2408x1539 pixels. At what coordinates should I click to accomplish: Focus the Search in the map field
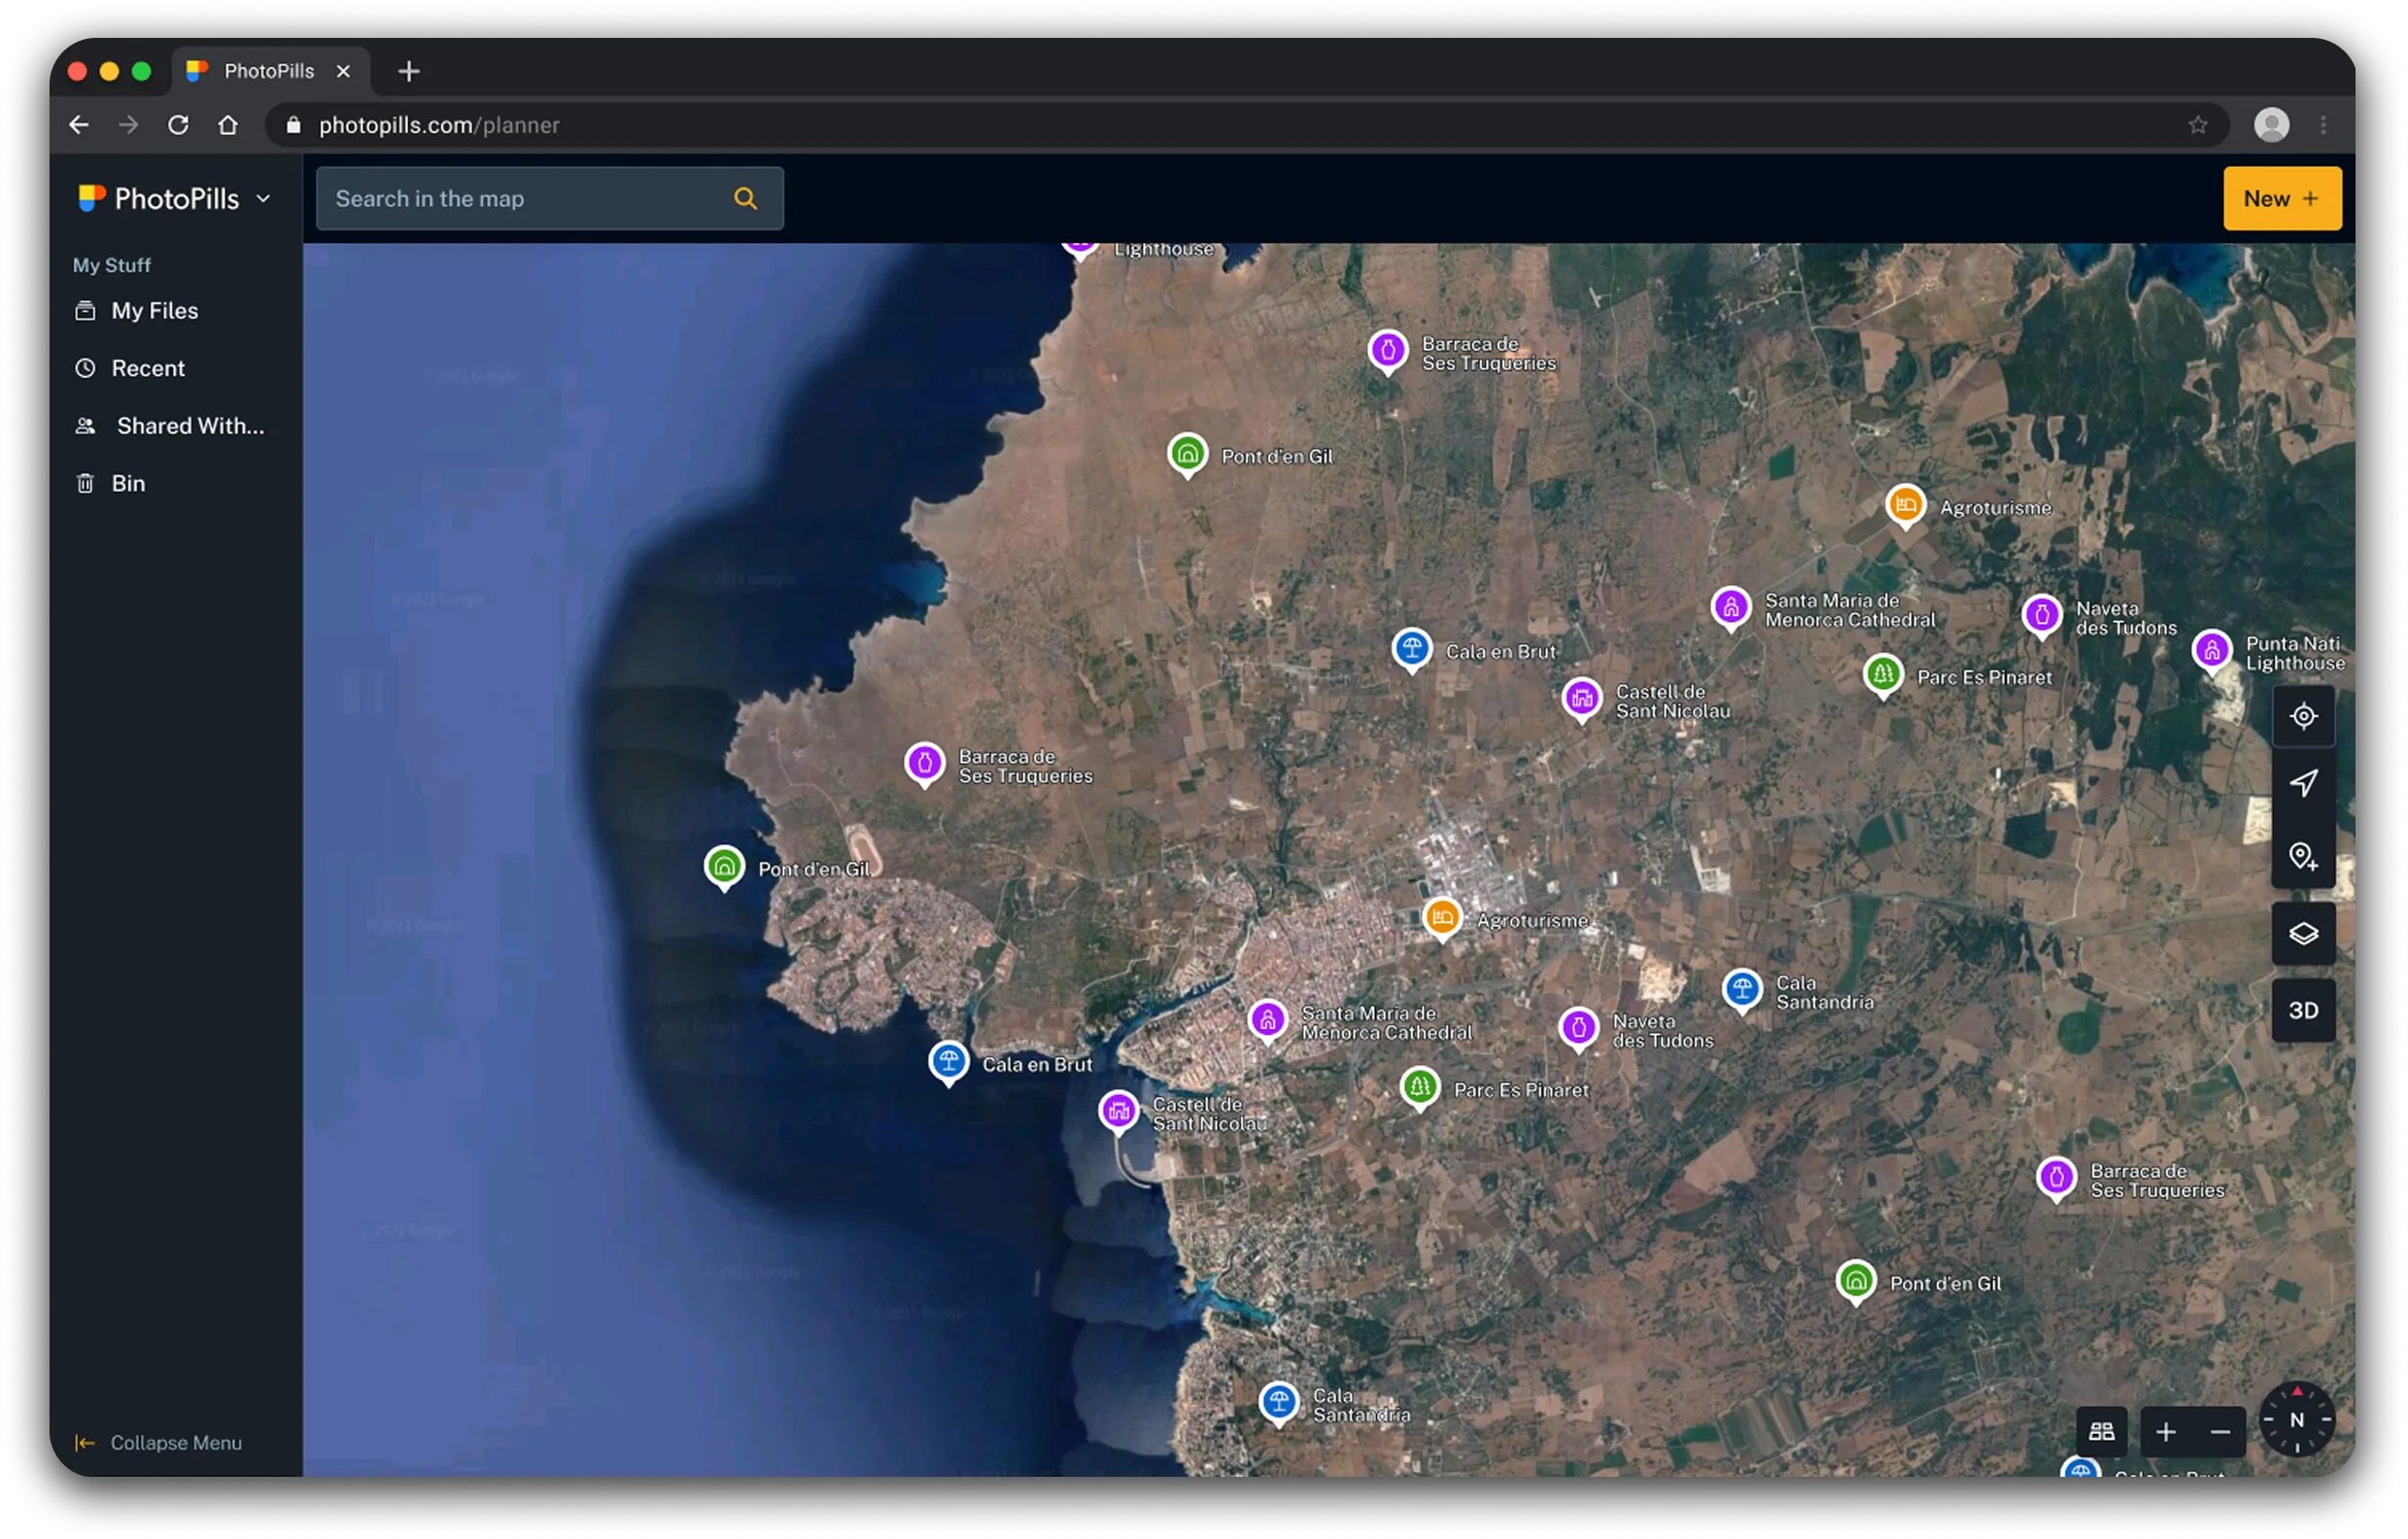coord(549,198)
